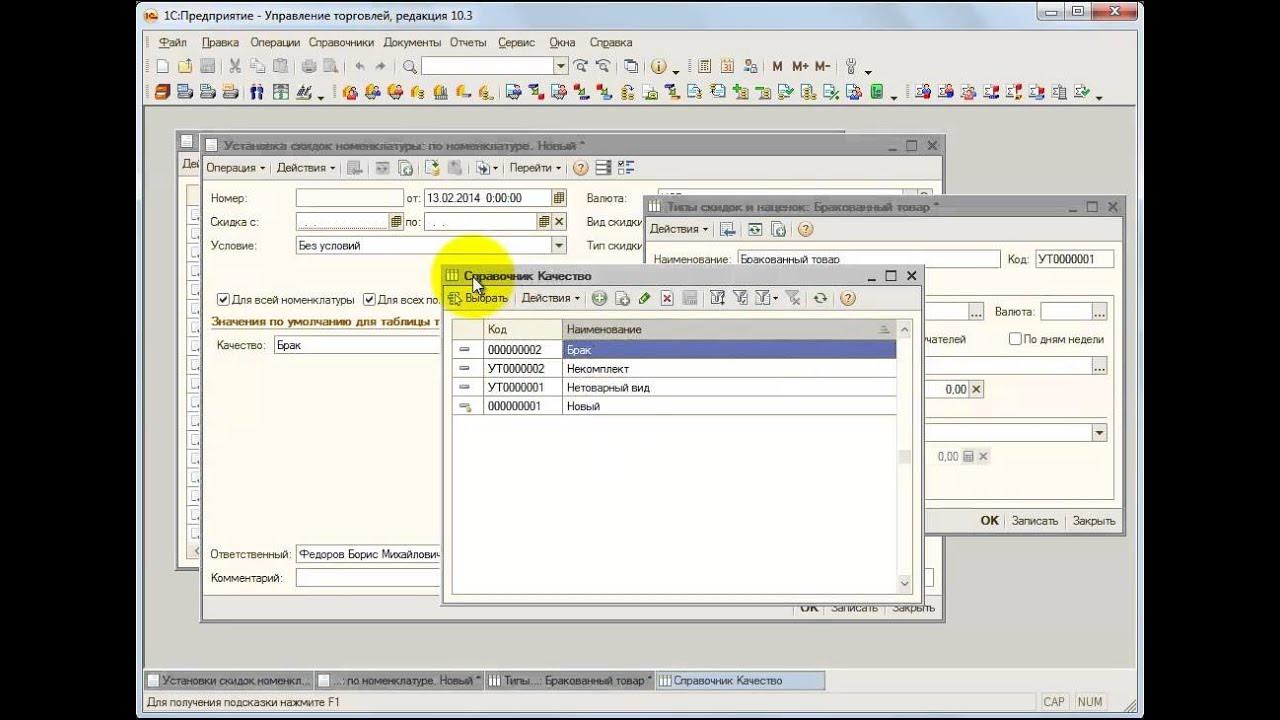The image size is (1280, 720).
Task: Mark item for deletion with the red X icon
Action: [x=666, y=298]
